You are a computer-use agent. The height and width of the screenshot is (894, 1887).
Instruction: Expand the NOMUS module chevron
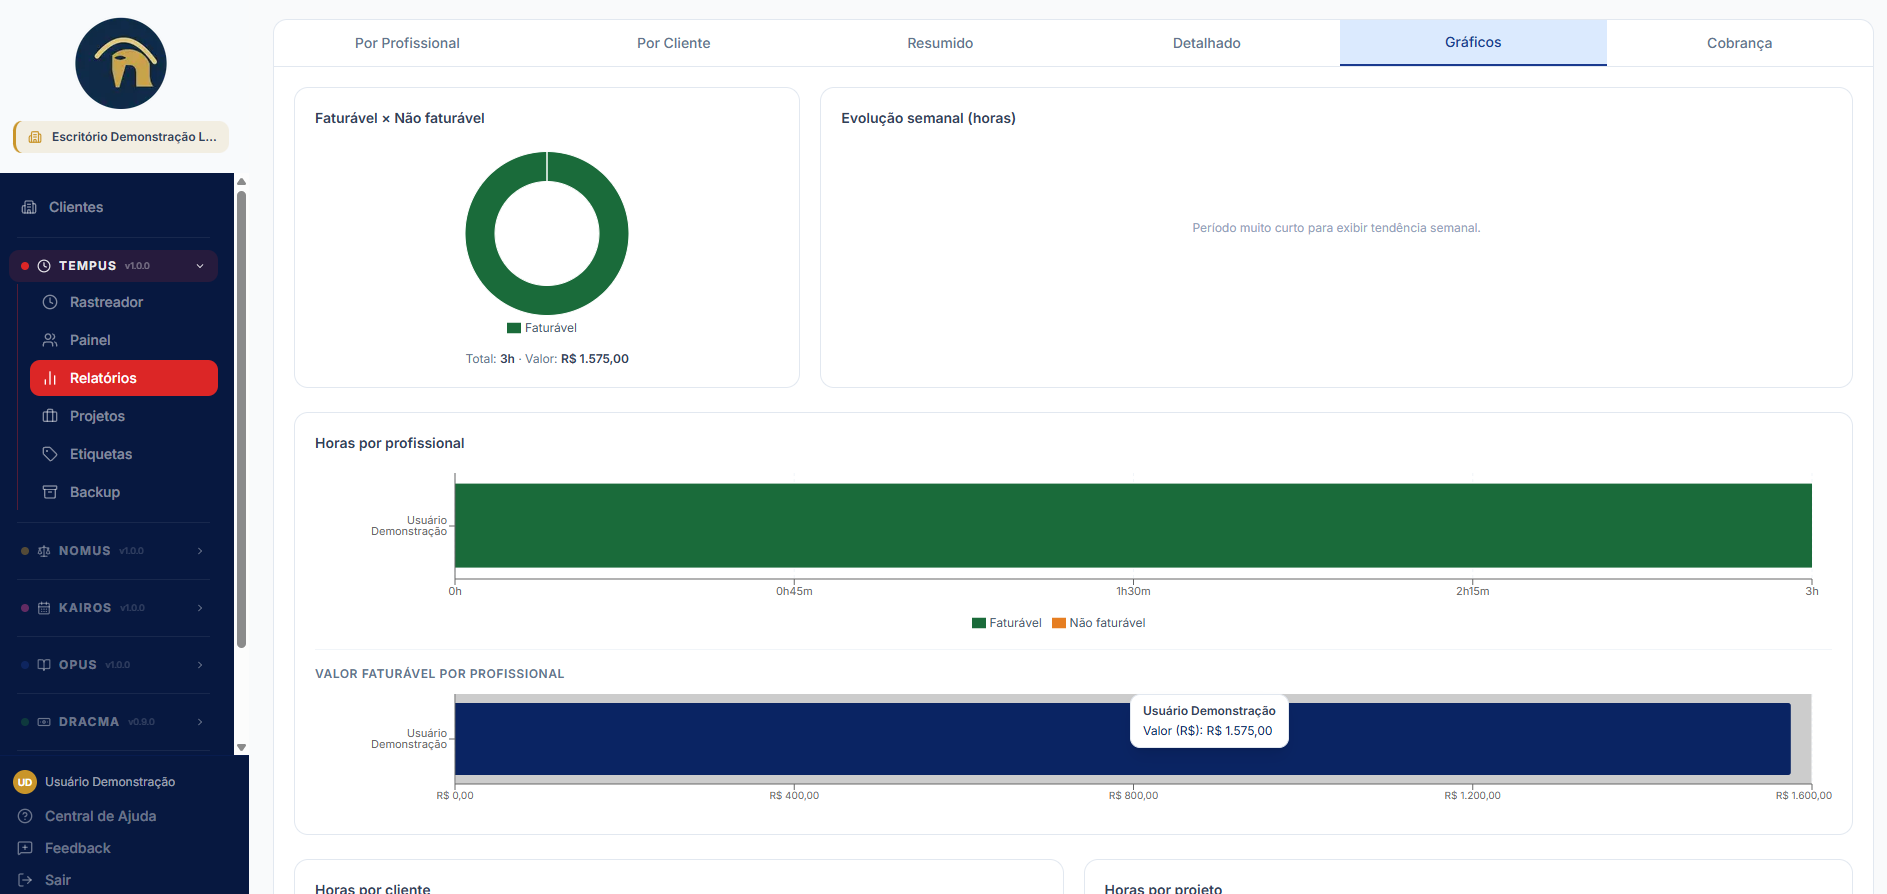200,551
